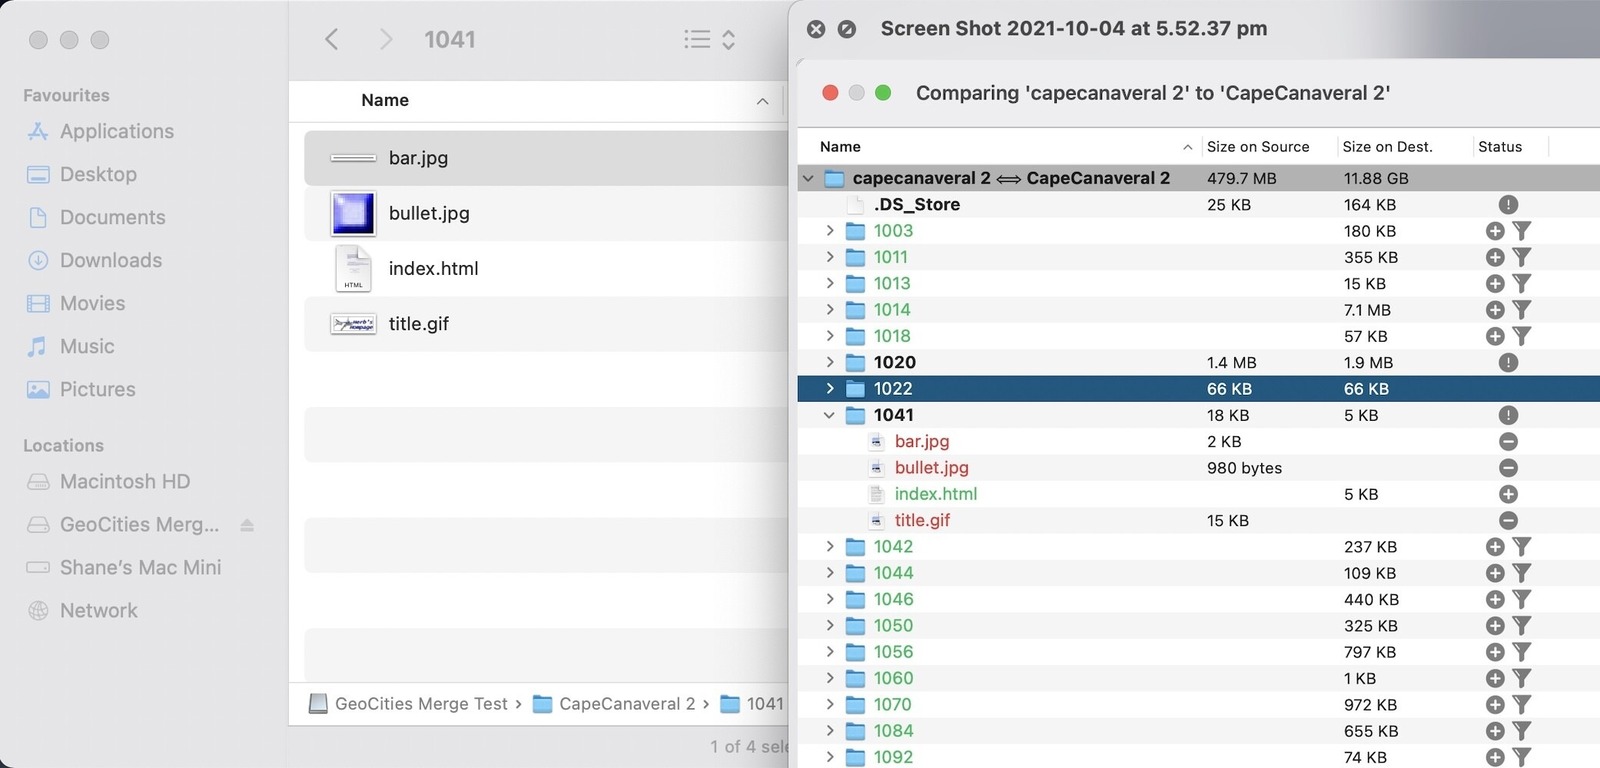Collapse the expanded 1041 folder
Viewport: 1600px width, 768px height.
click(829, 415)
